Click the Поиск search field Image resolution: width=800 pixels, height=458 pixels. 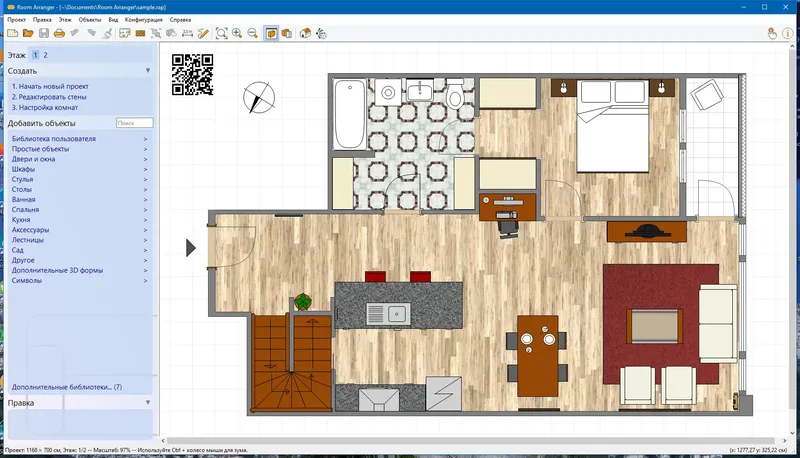[x=135, y=123]
